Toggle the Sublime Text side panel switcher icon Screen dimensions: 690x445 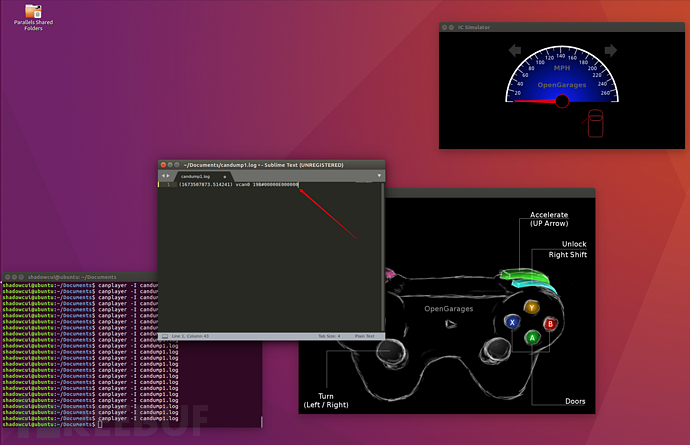coord(164,335)
